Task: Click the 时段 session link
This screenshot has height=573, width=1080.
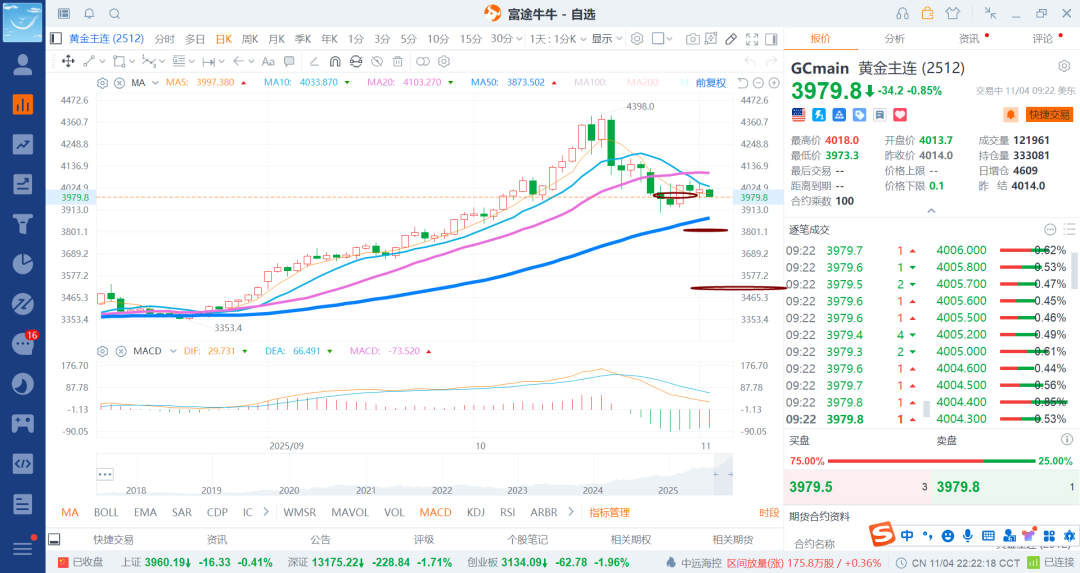Action: pyautogui.click(x=769, y=512)
